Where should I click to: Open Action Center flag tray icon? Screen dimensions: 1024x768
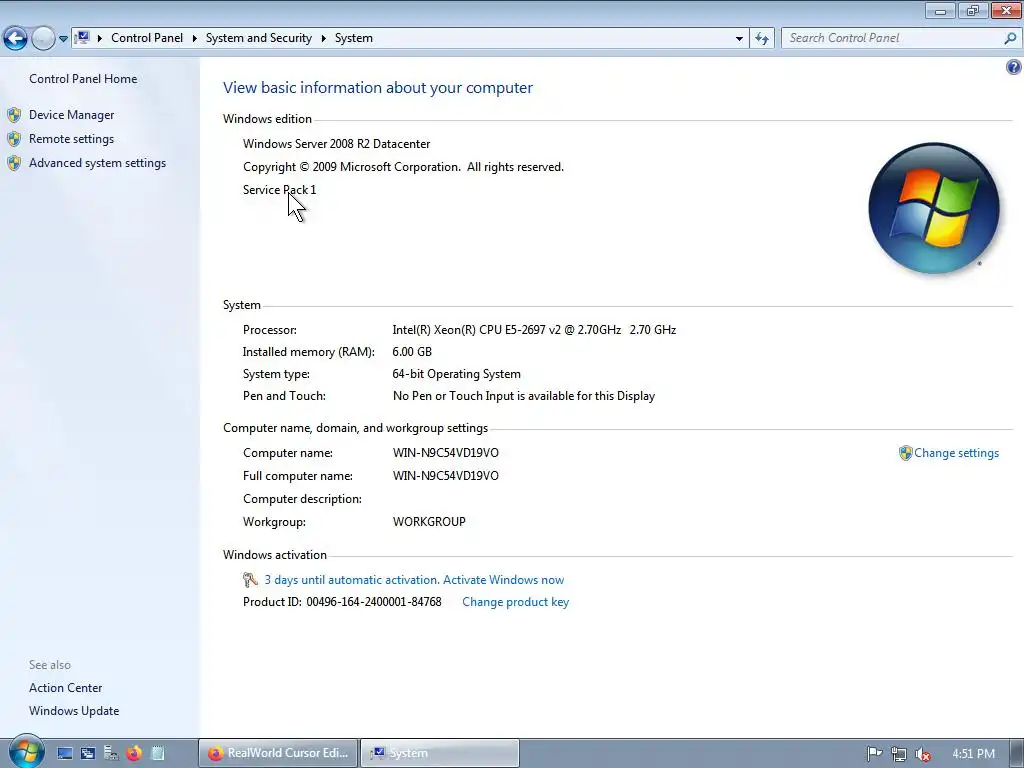coord(874,754)
